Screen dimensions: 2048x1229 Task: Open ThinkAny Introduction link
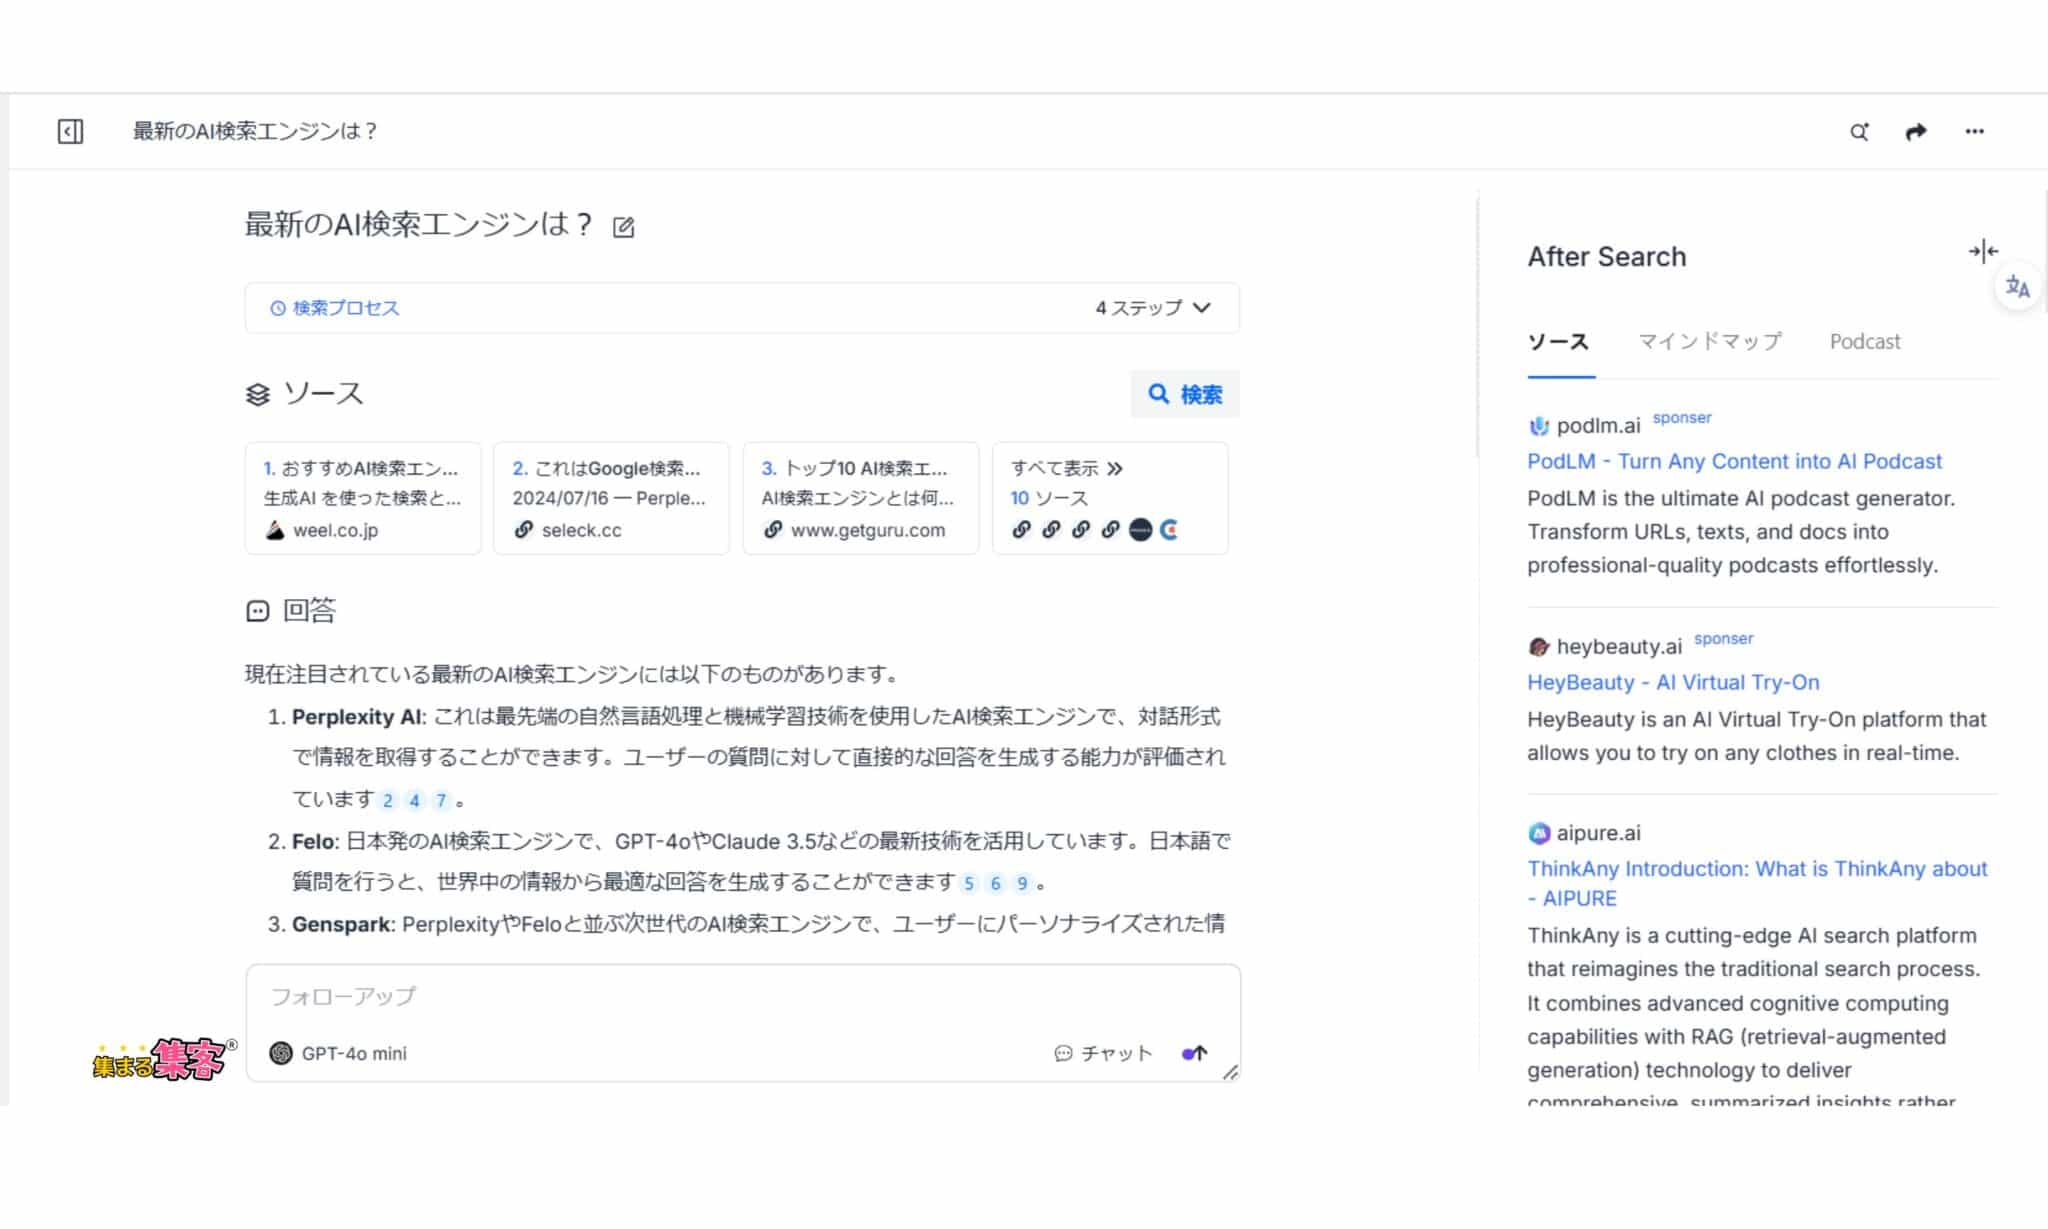tap(1757, 883)
